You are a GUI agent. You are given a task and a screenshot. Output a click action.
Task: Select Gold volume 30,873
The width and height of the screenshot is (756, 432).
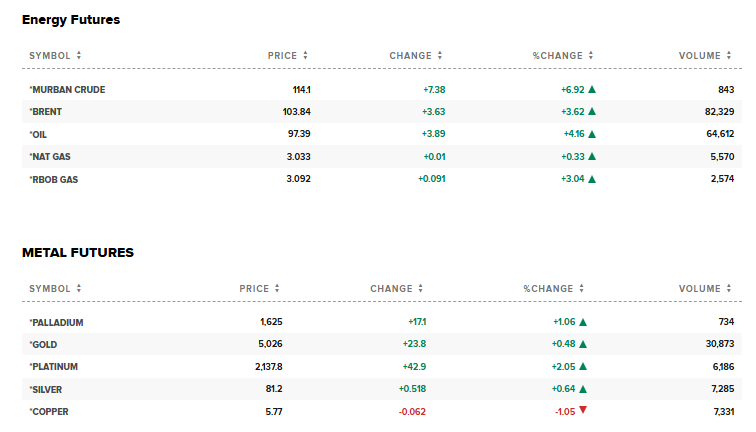720,344
